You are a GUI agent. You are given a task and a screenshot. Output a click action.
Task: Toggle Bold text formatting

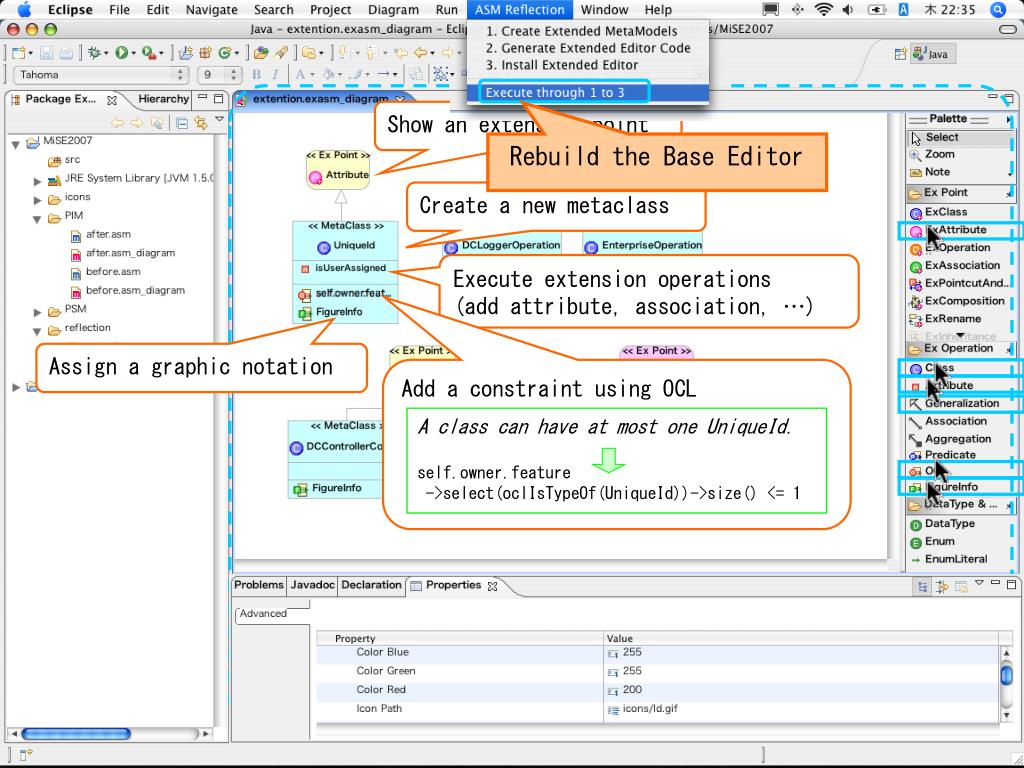pos(257,75)
